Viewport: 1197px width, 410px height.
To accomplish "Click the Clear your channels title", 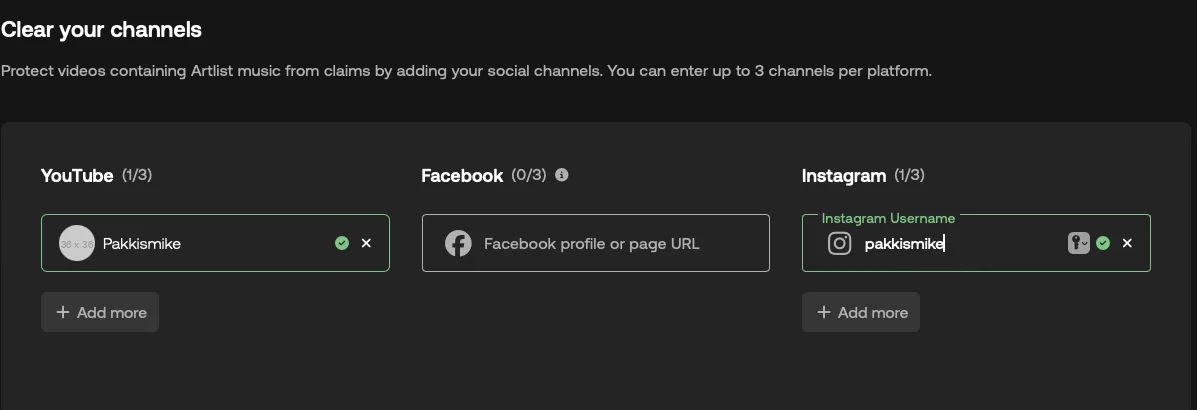I will (x=101, y=30).
